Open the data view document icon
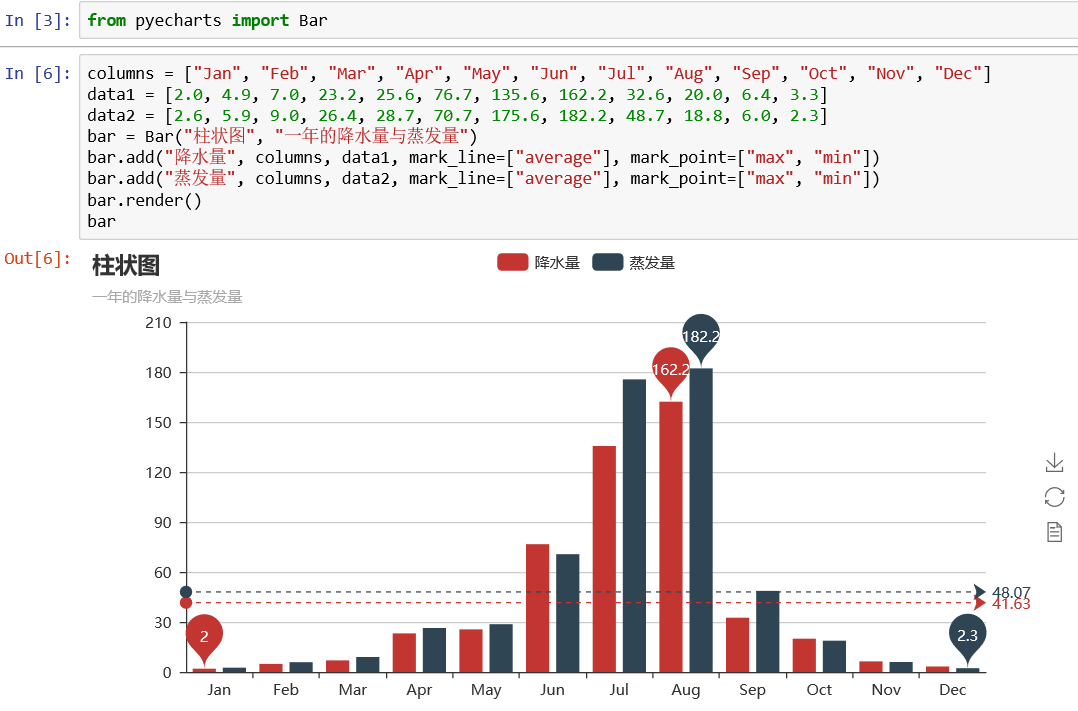 (x=1054, y=532)
